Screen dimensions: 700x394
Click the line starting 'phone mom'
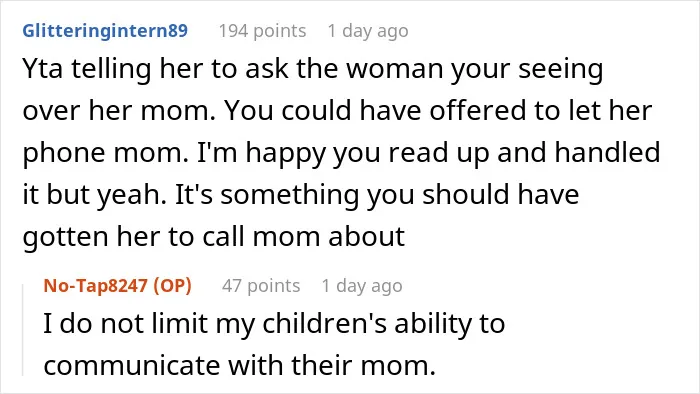pyautogui.click(x=342, y=153)
